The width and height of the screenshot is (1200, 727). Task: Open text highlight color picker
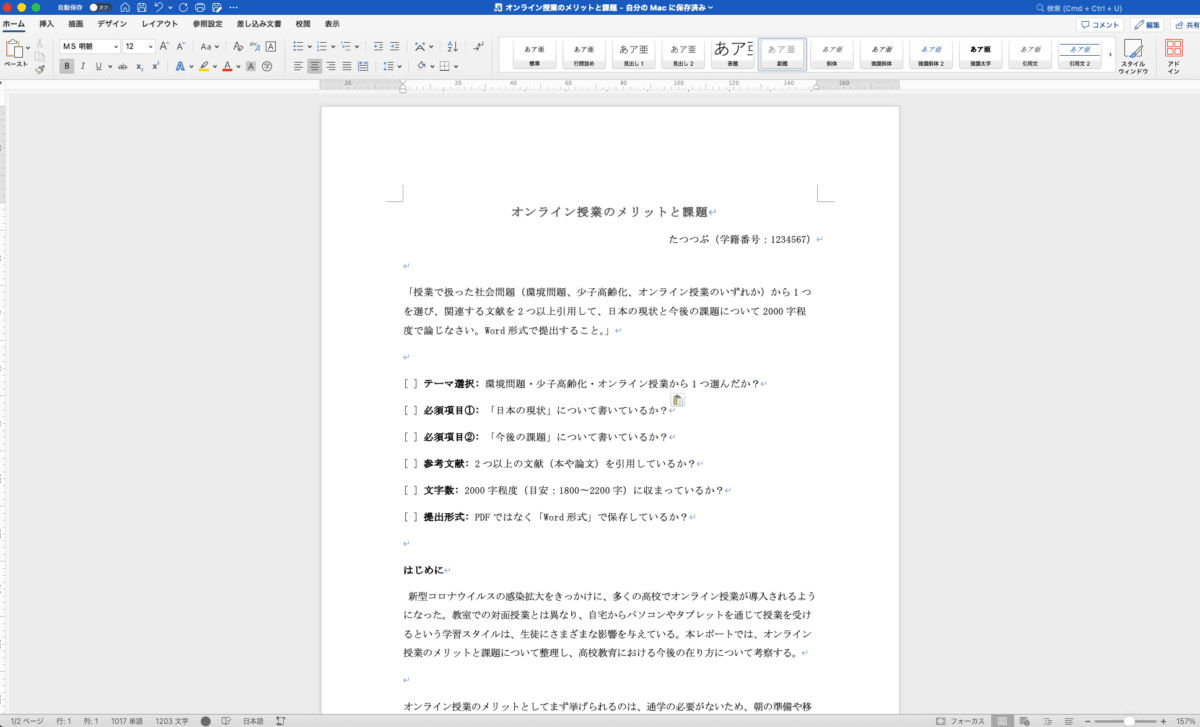click(214, 66)
